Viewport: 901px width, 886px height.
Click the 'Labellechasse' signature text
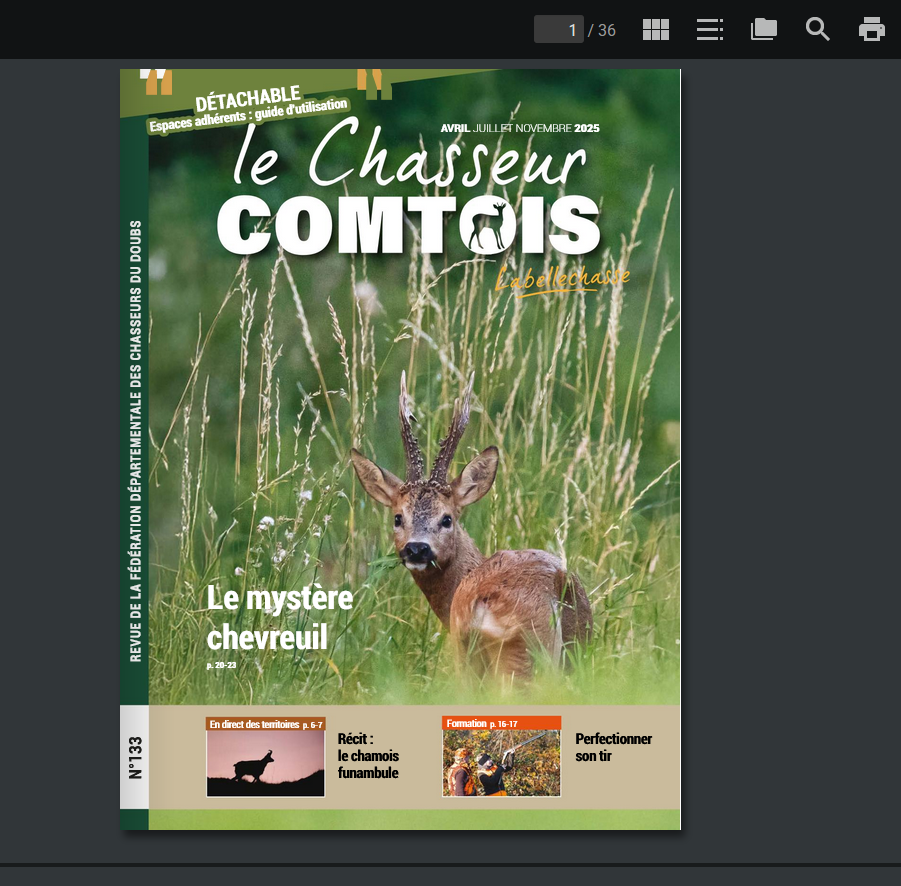563,280
